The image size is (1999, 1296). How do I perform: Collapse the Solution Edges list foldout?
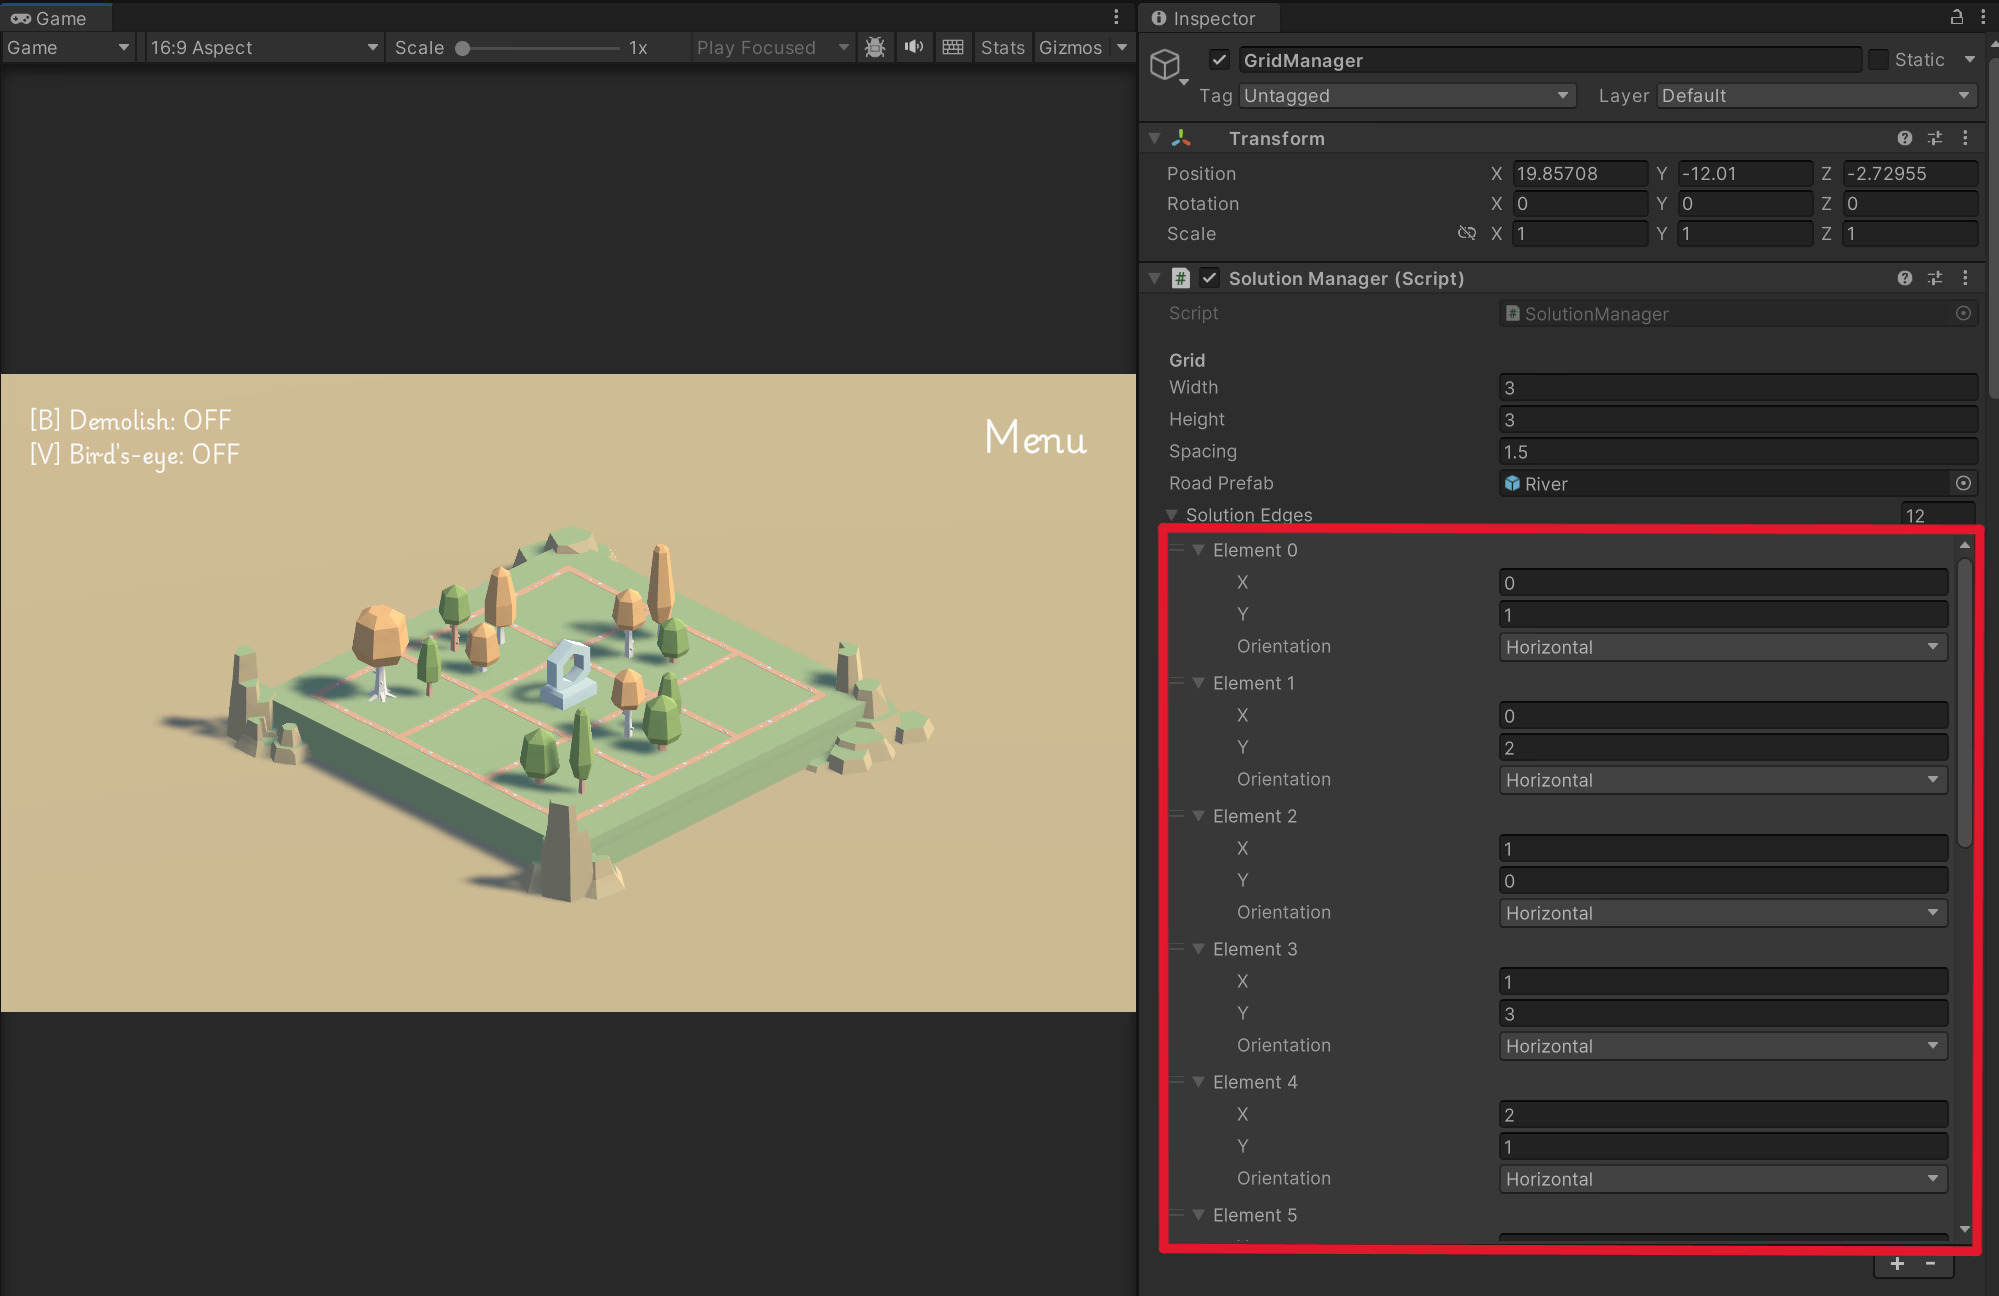[x=1171, y=515]
